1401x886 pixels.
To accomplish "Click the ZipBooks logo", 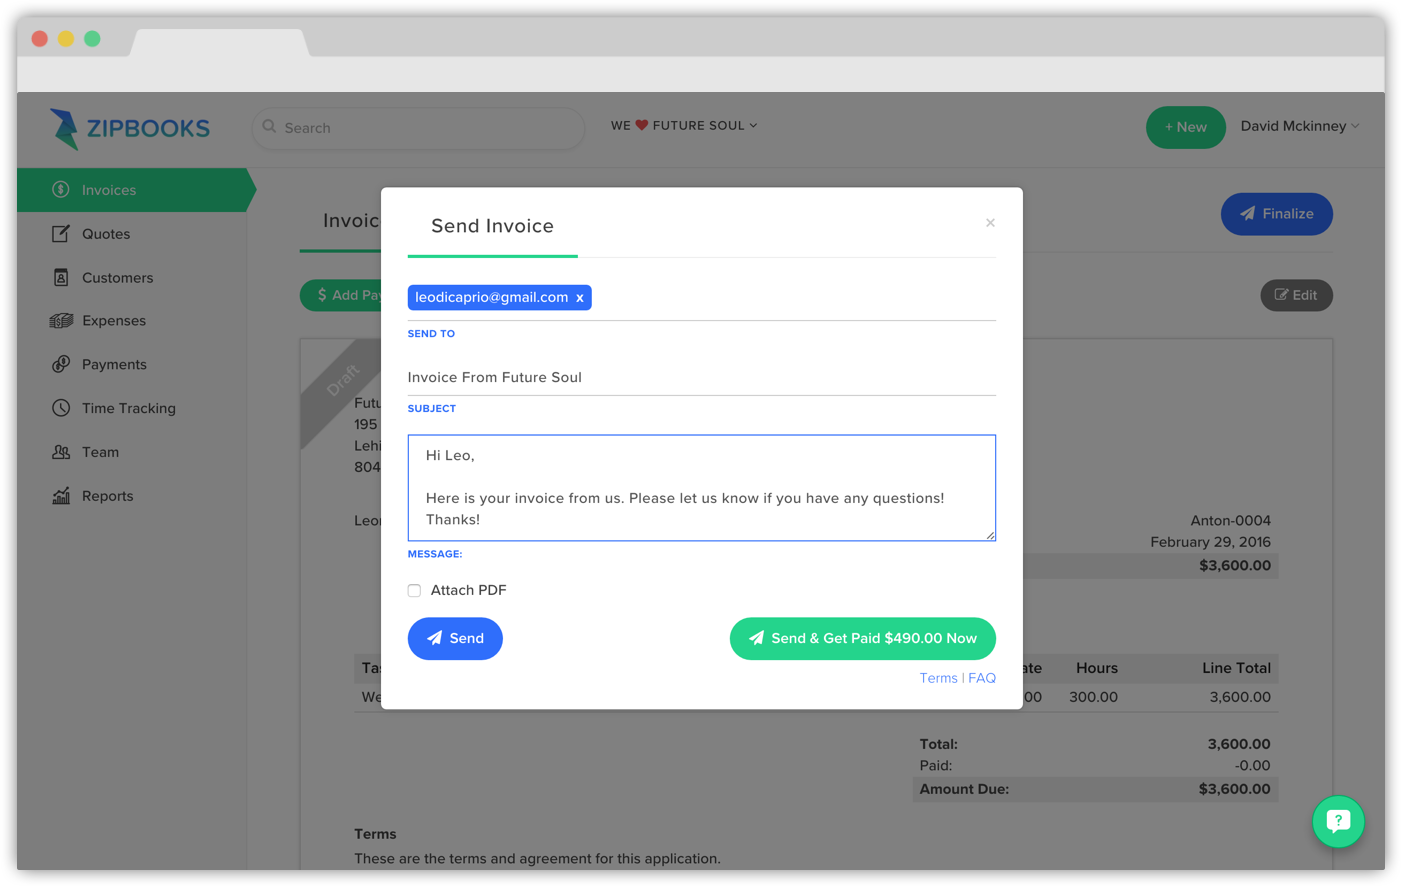I will [x=130, y=128].
